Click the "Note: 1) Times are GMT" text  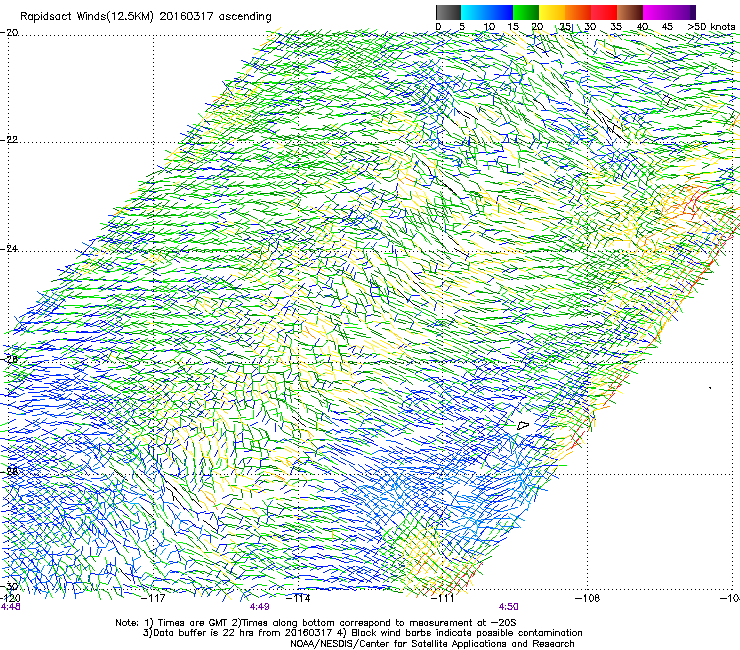click(172, 623)
